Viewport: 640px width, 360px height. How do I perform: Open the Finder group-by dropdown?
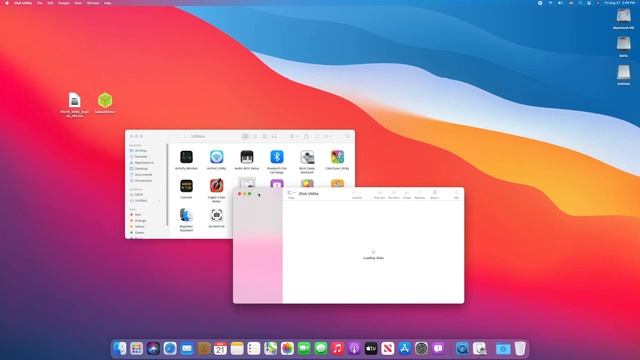(294, 136)
